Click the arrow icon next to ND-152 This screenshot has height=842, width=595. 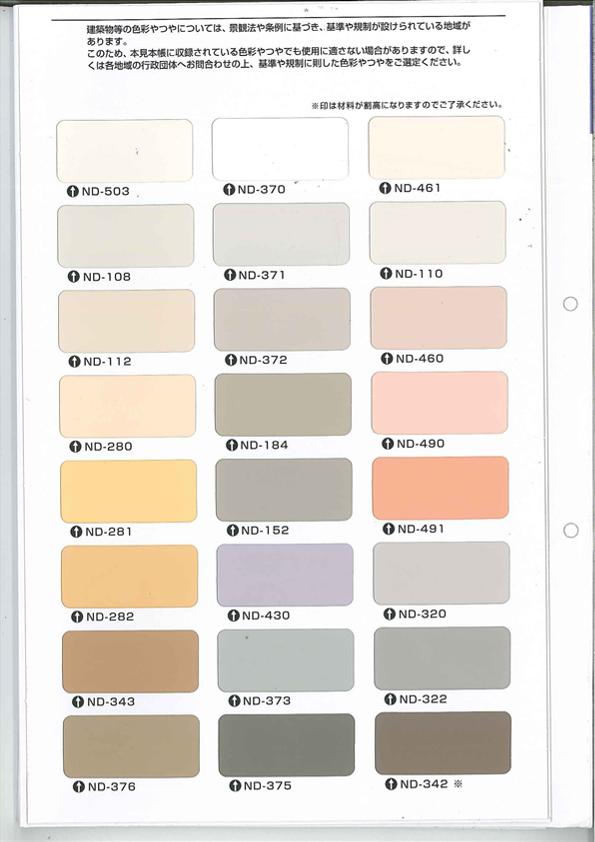[233, 531]
